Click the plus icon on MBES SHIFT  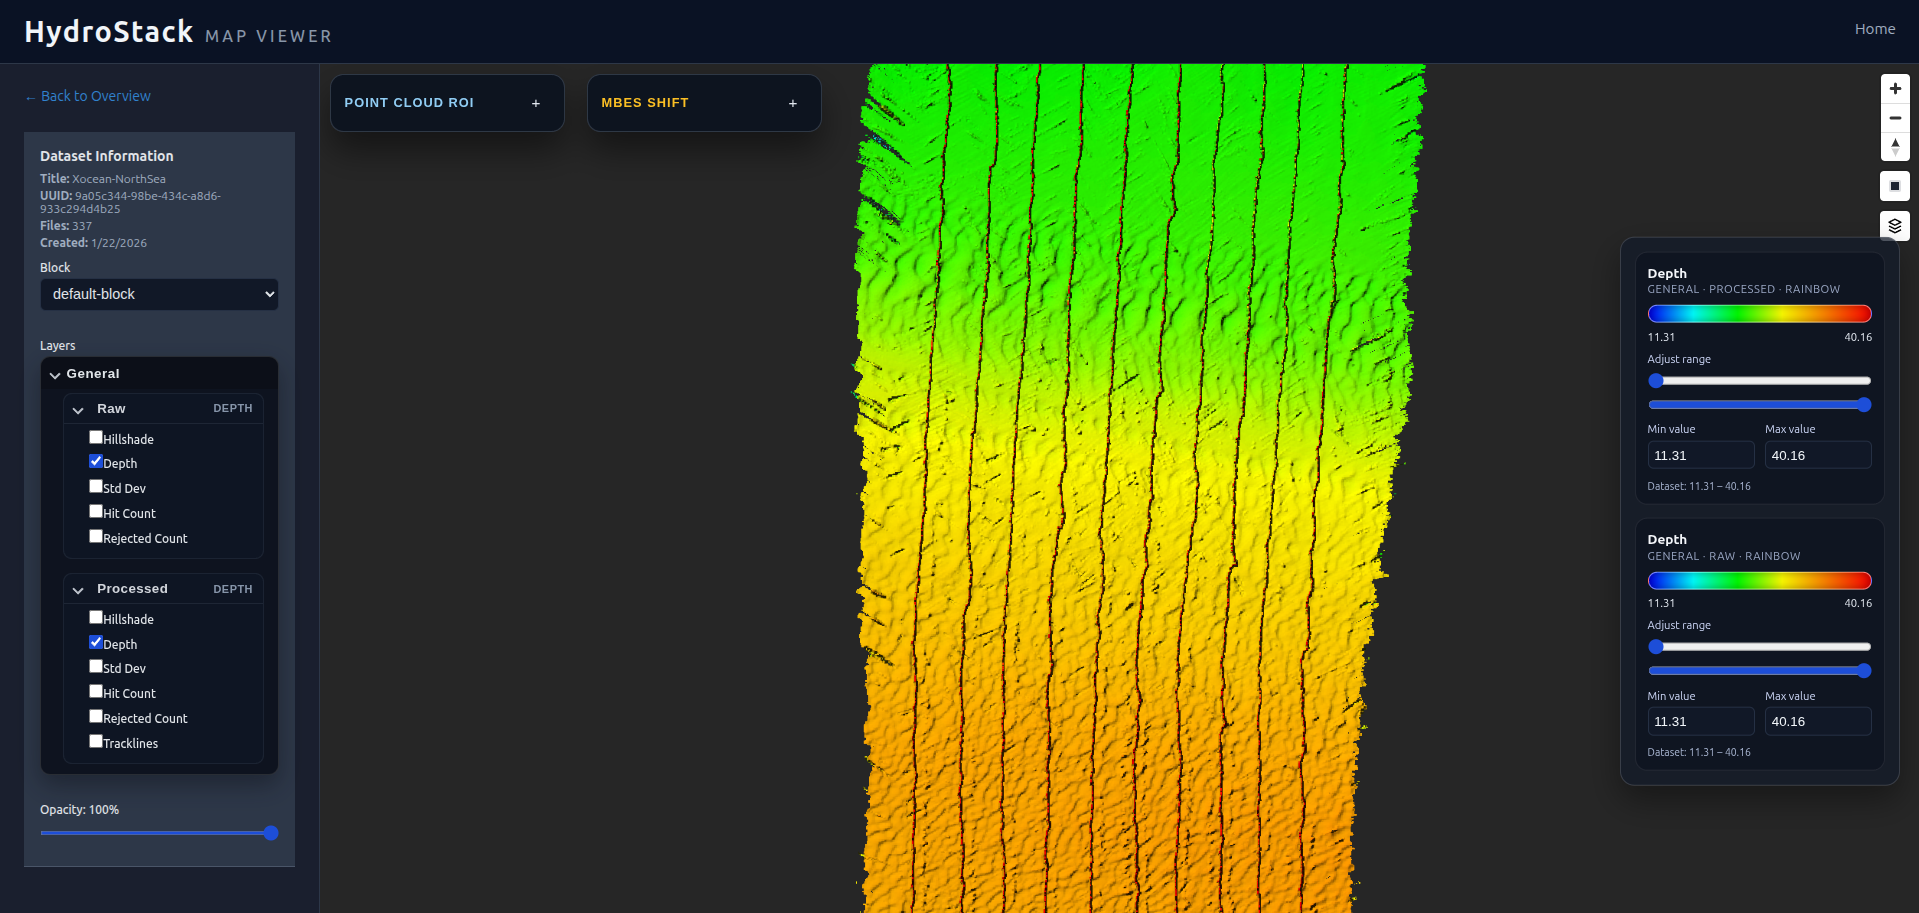pyautogui.click(x=792, y=103)
